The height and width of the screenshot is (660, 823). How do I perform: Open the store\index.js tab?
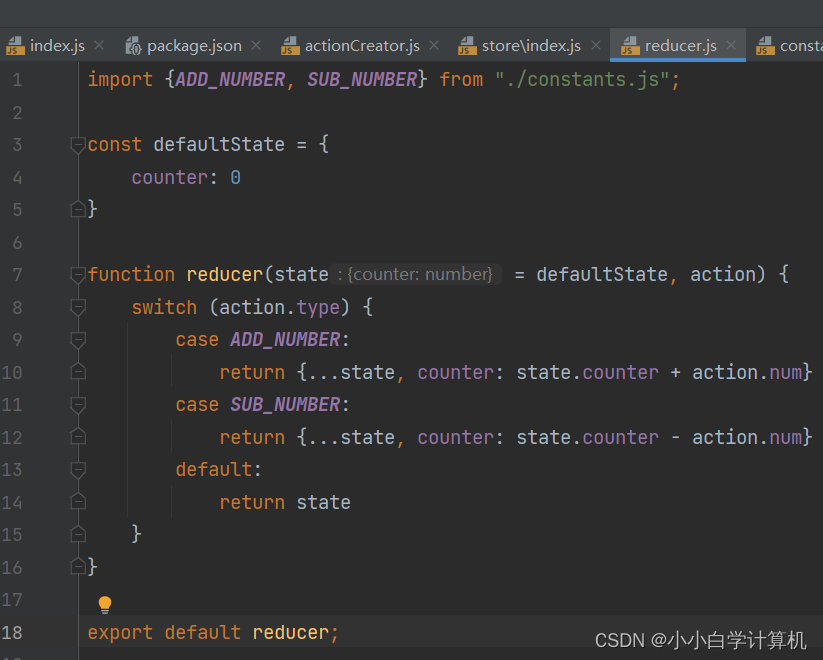[x=531, y=46]
